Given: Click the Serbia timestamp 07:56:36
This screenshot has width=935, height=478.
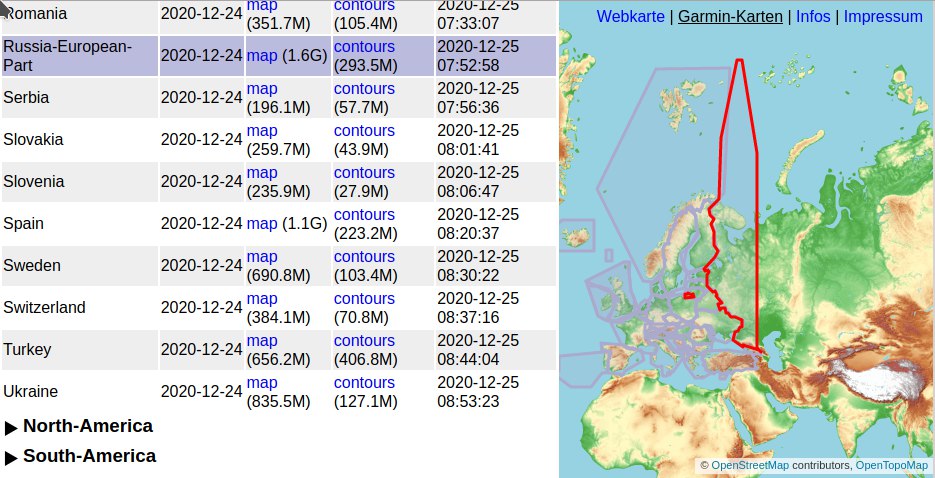Looking at the screenshot, I should (x=468, y=107).
